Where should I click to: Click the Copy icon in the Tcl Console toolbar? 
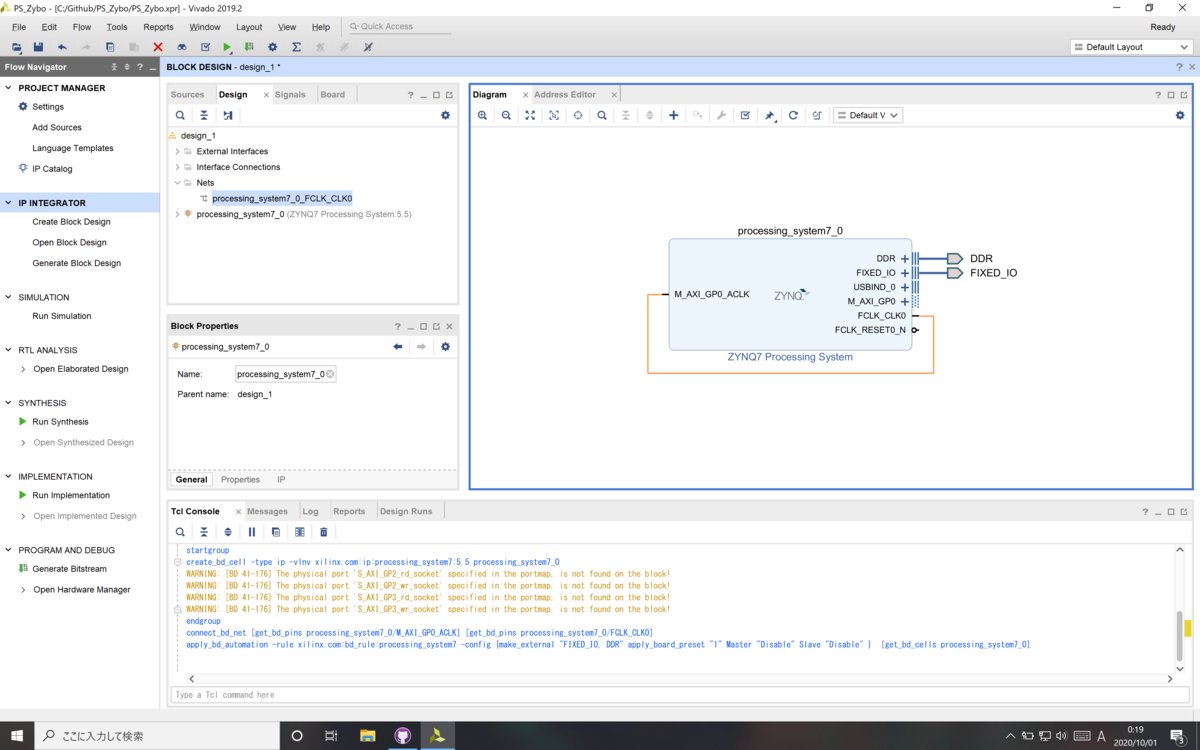(276, 532)
